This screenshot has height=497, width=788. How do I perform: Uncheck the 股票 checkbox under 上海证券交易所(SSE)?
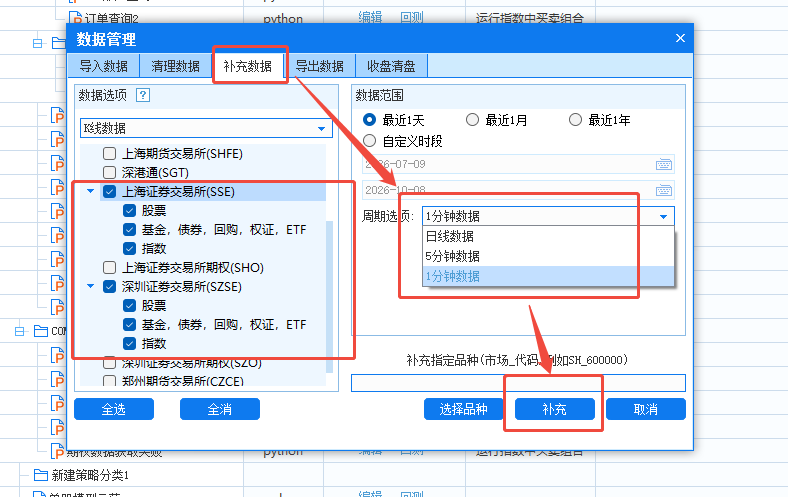pos(129,211)
